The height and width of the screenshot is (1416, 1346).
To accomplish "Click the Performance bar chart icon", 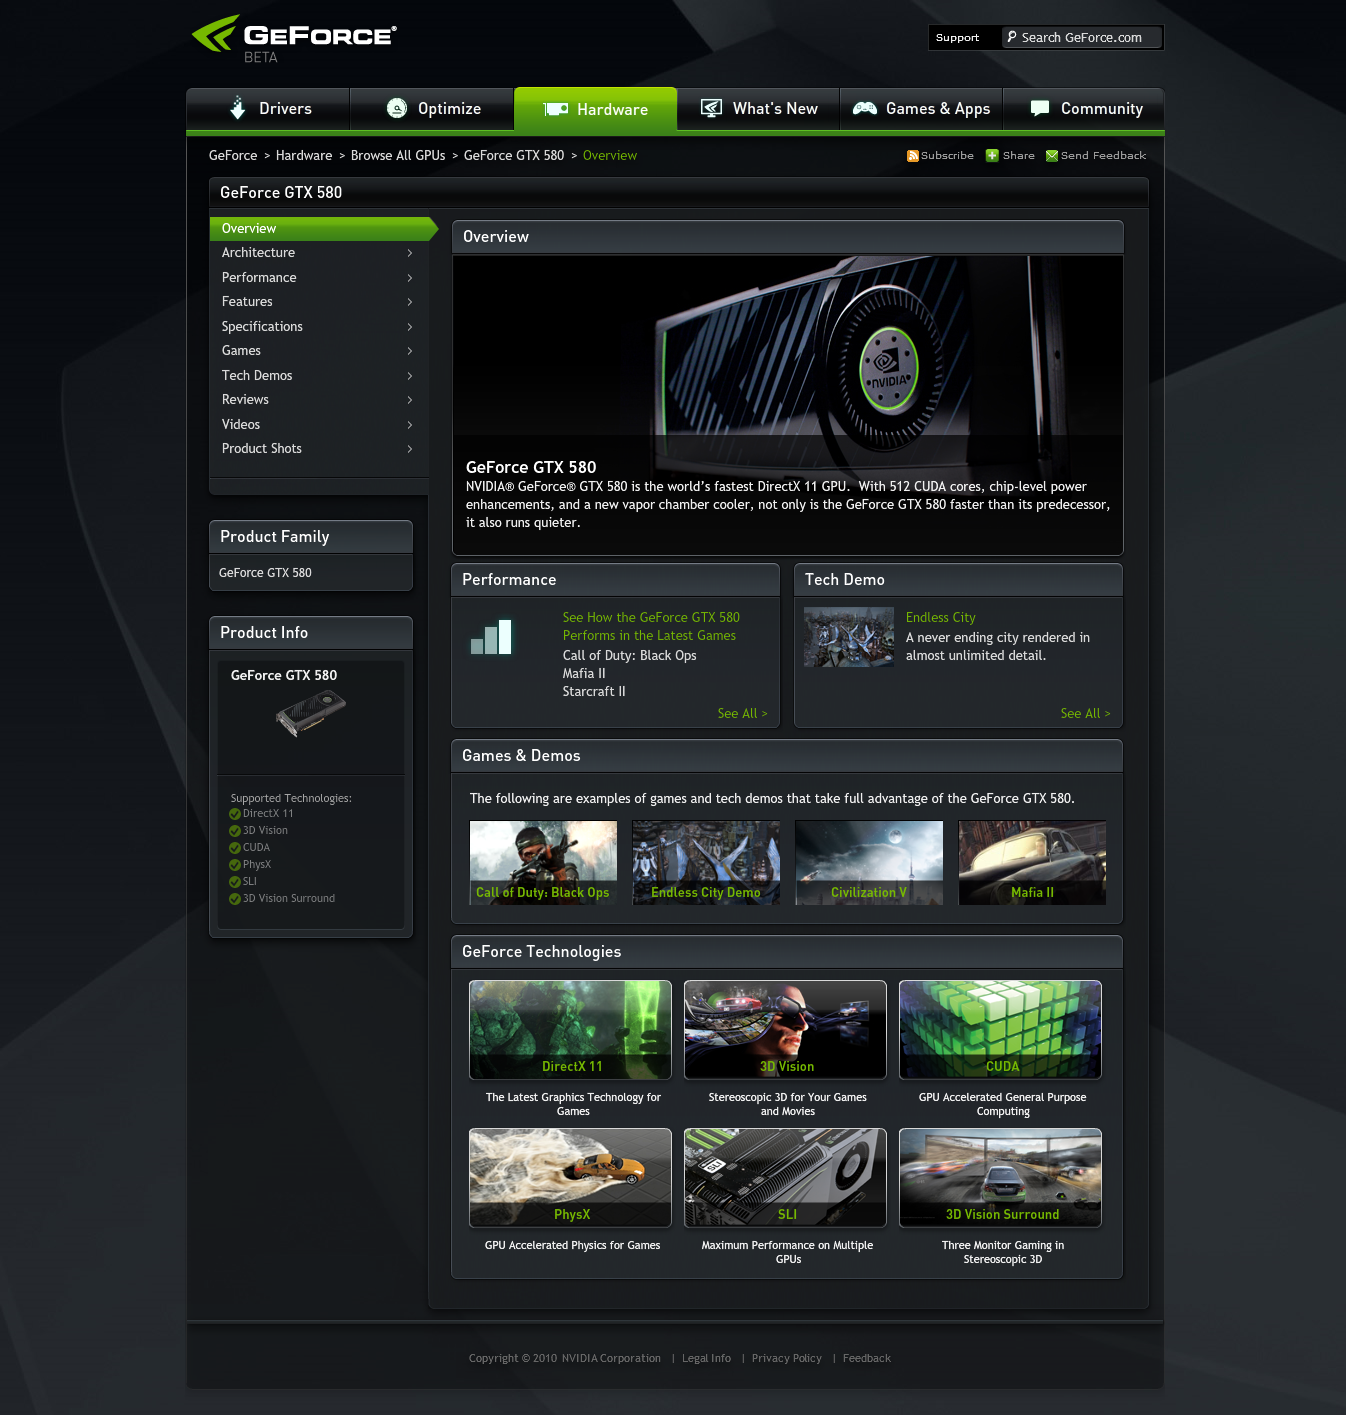I will pyautogui.click(x=491, y=637).
